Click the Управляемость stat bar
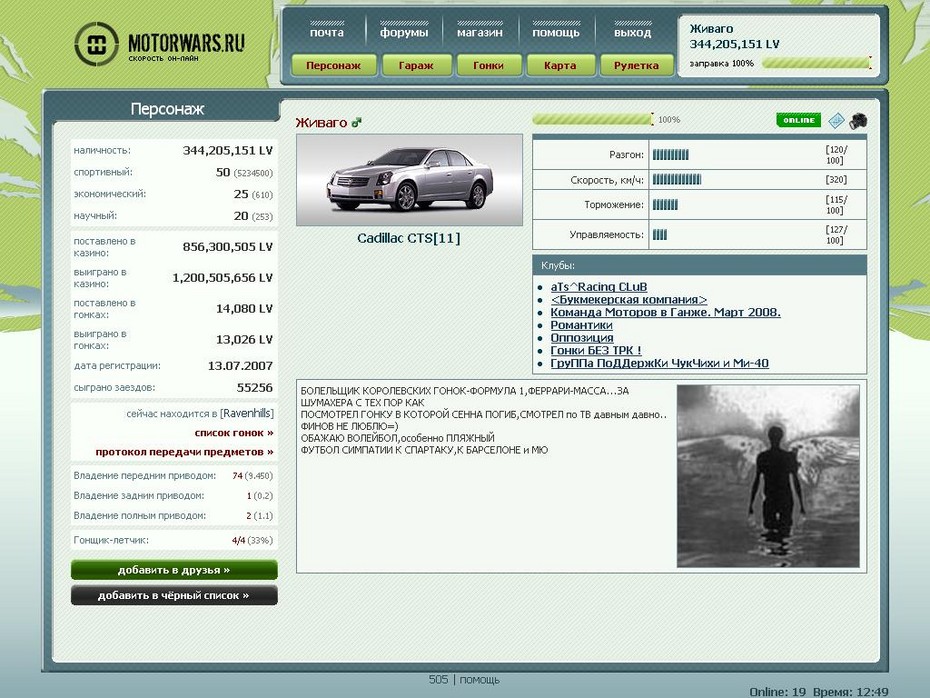This screenshot has height=698, width=930. coord(660,235)
